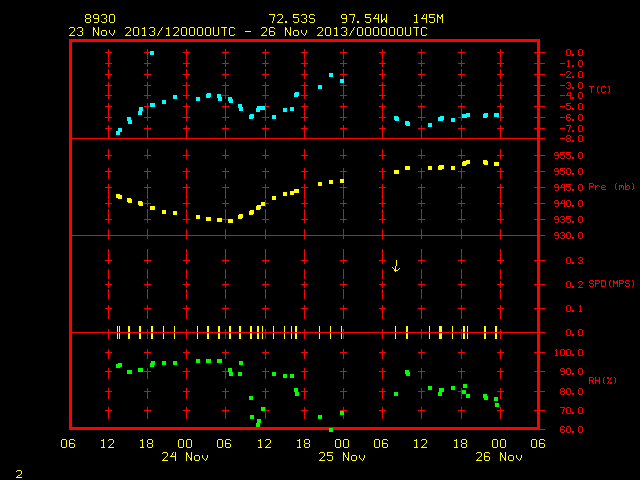Viewport: 640px width, 480px height.
Task: Click the date range header text
Action: 248,32
